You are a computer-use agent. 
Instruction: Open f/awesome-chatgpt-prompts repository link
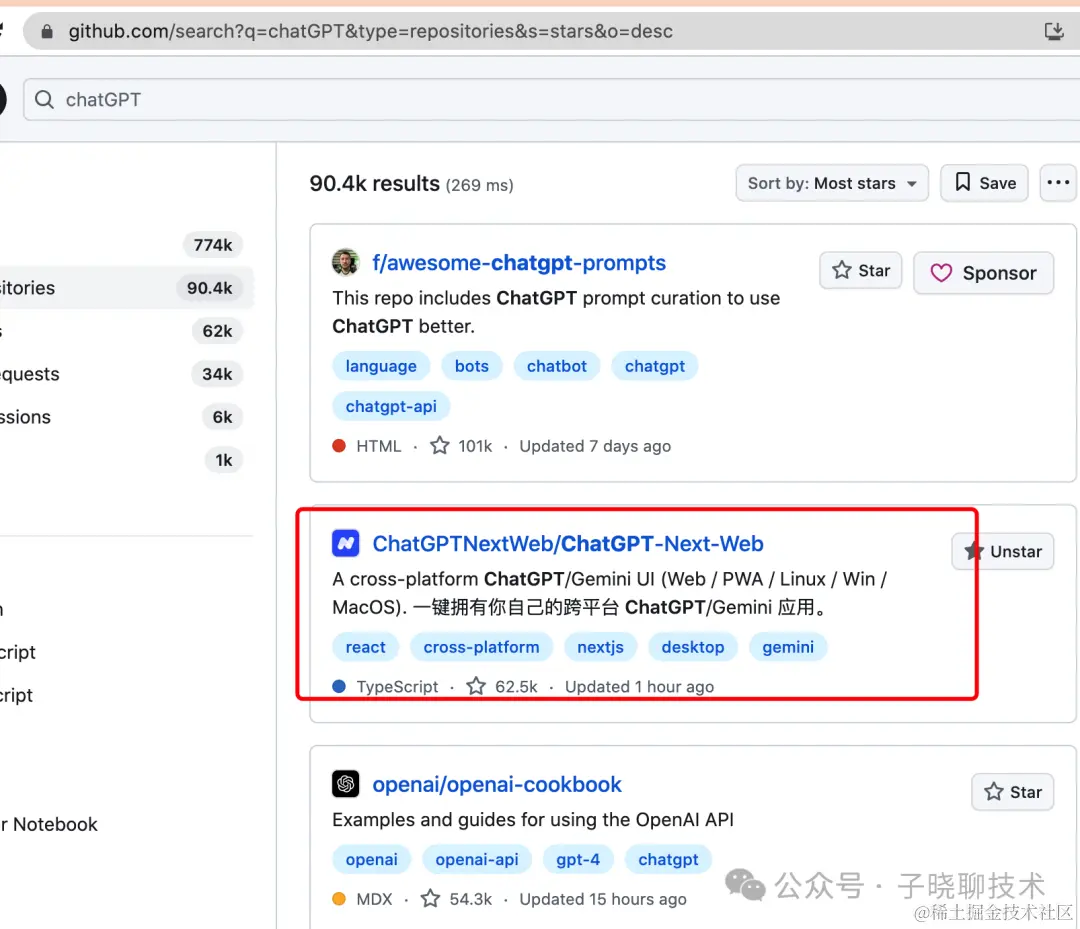coord(519,262)
